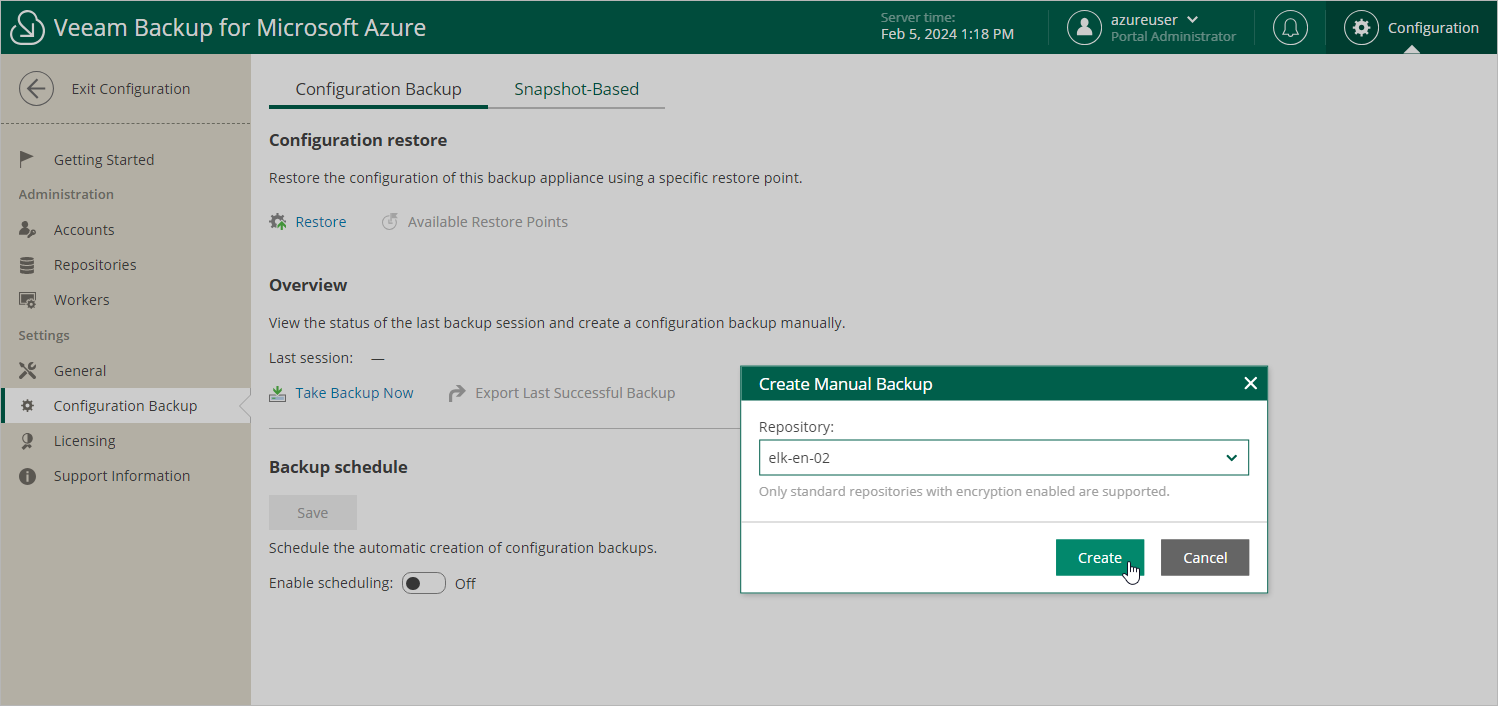Click the Configuration Backup gear icon in sidebar

click(x=28, y=406)
